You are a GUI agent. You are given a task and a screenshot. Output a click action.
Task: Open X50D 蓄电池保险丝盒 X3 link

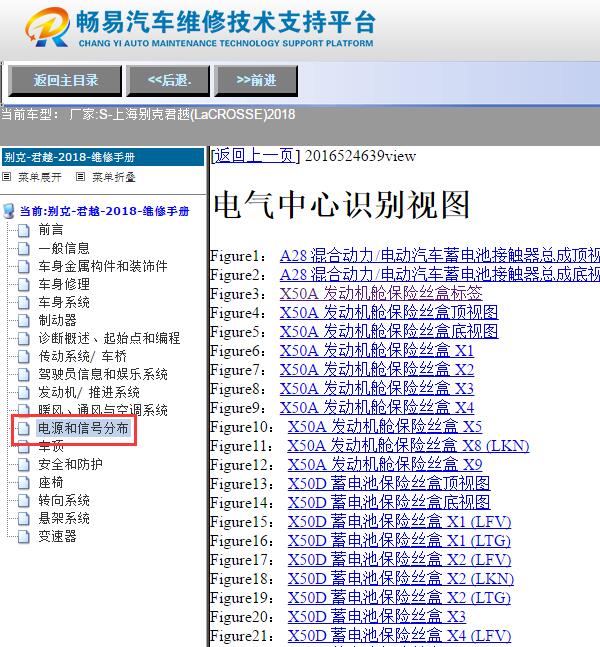(377, 616)
